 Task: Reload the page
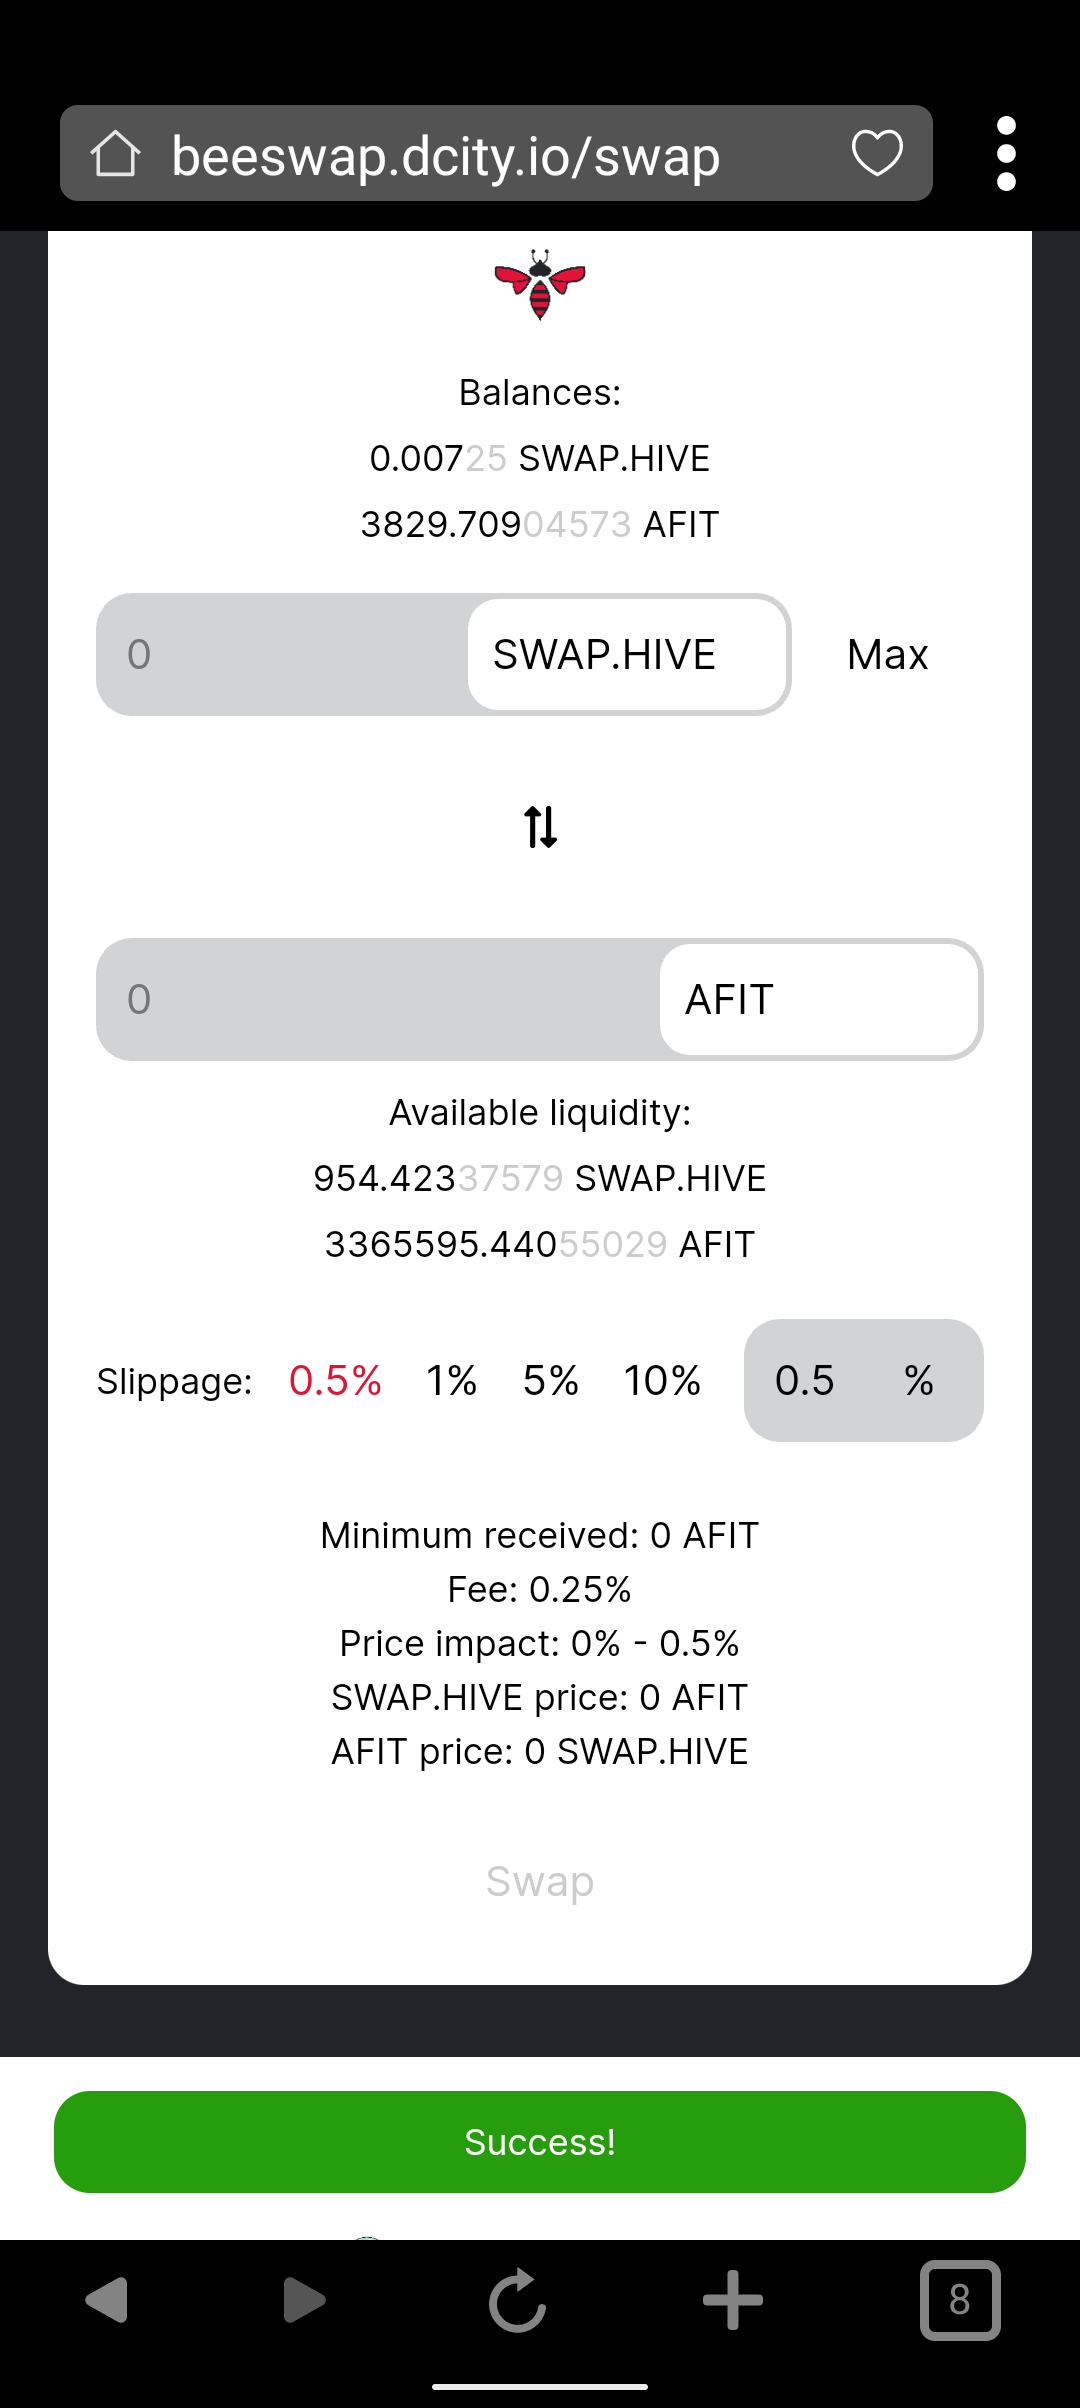click(x=517, y=2300)
